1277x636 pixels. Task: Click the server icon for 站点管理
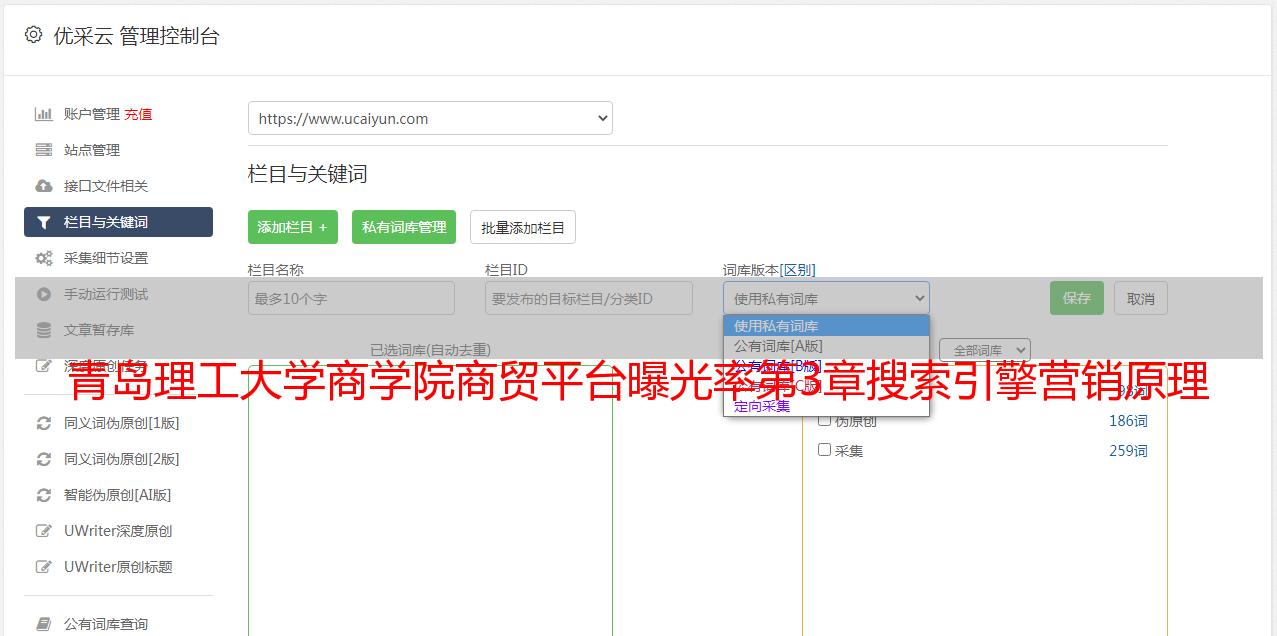pyautogui.click(x=43, y=150)
